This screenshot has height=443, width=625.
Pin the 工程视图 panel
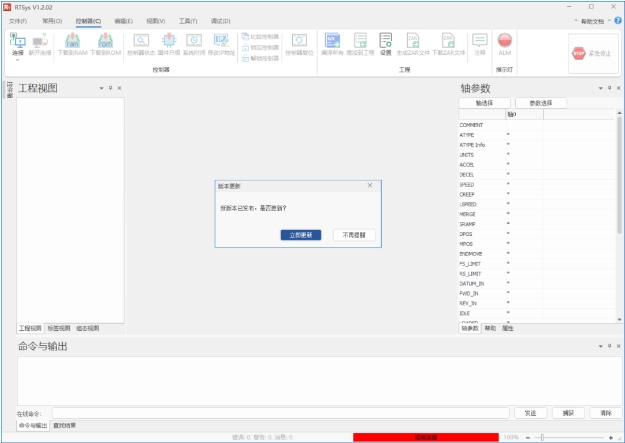tap(110, 88)
